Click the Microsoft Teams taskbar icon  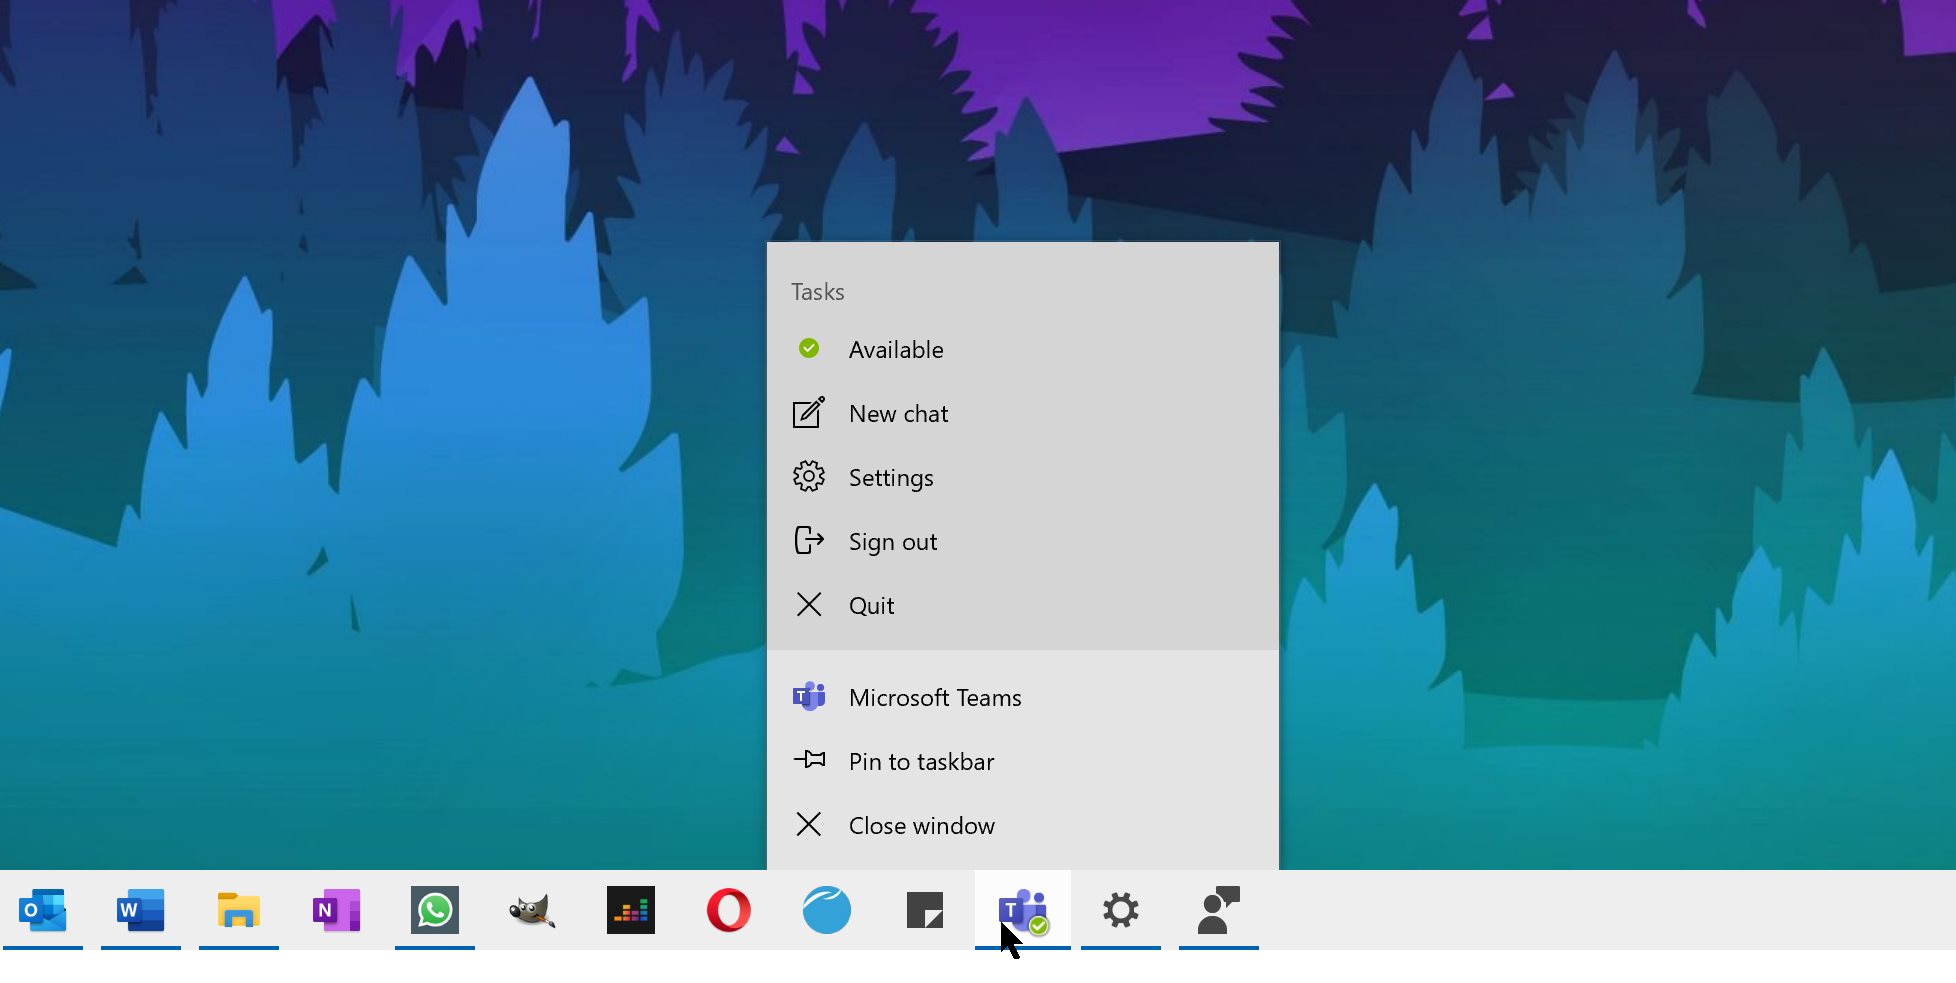[x=1023, y=910]
